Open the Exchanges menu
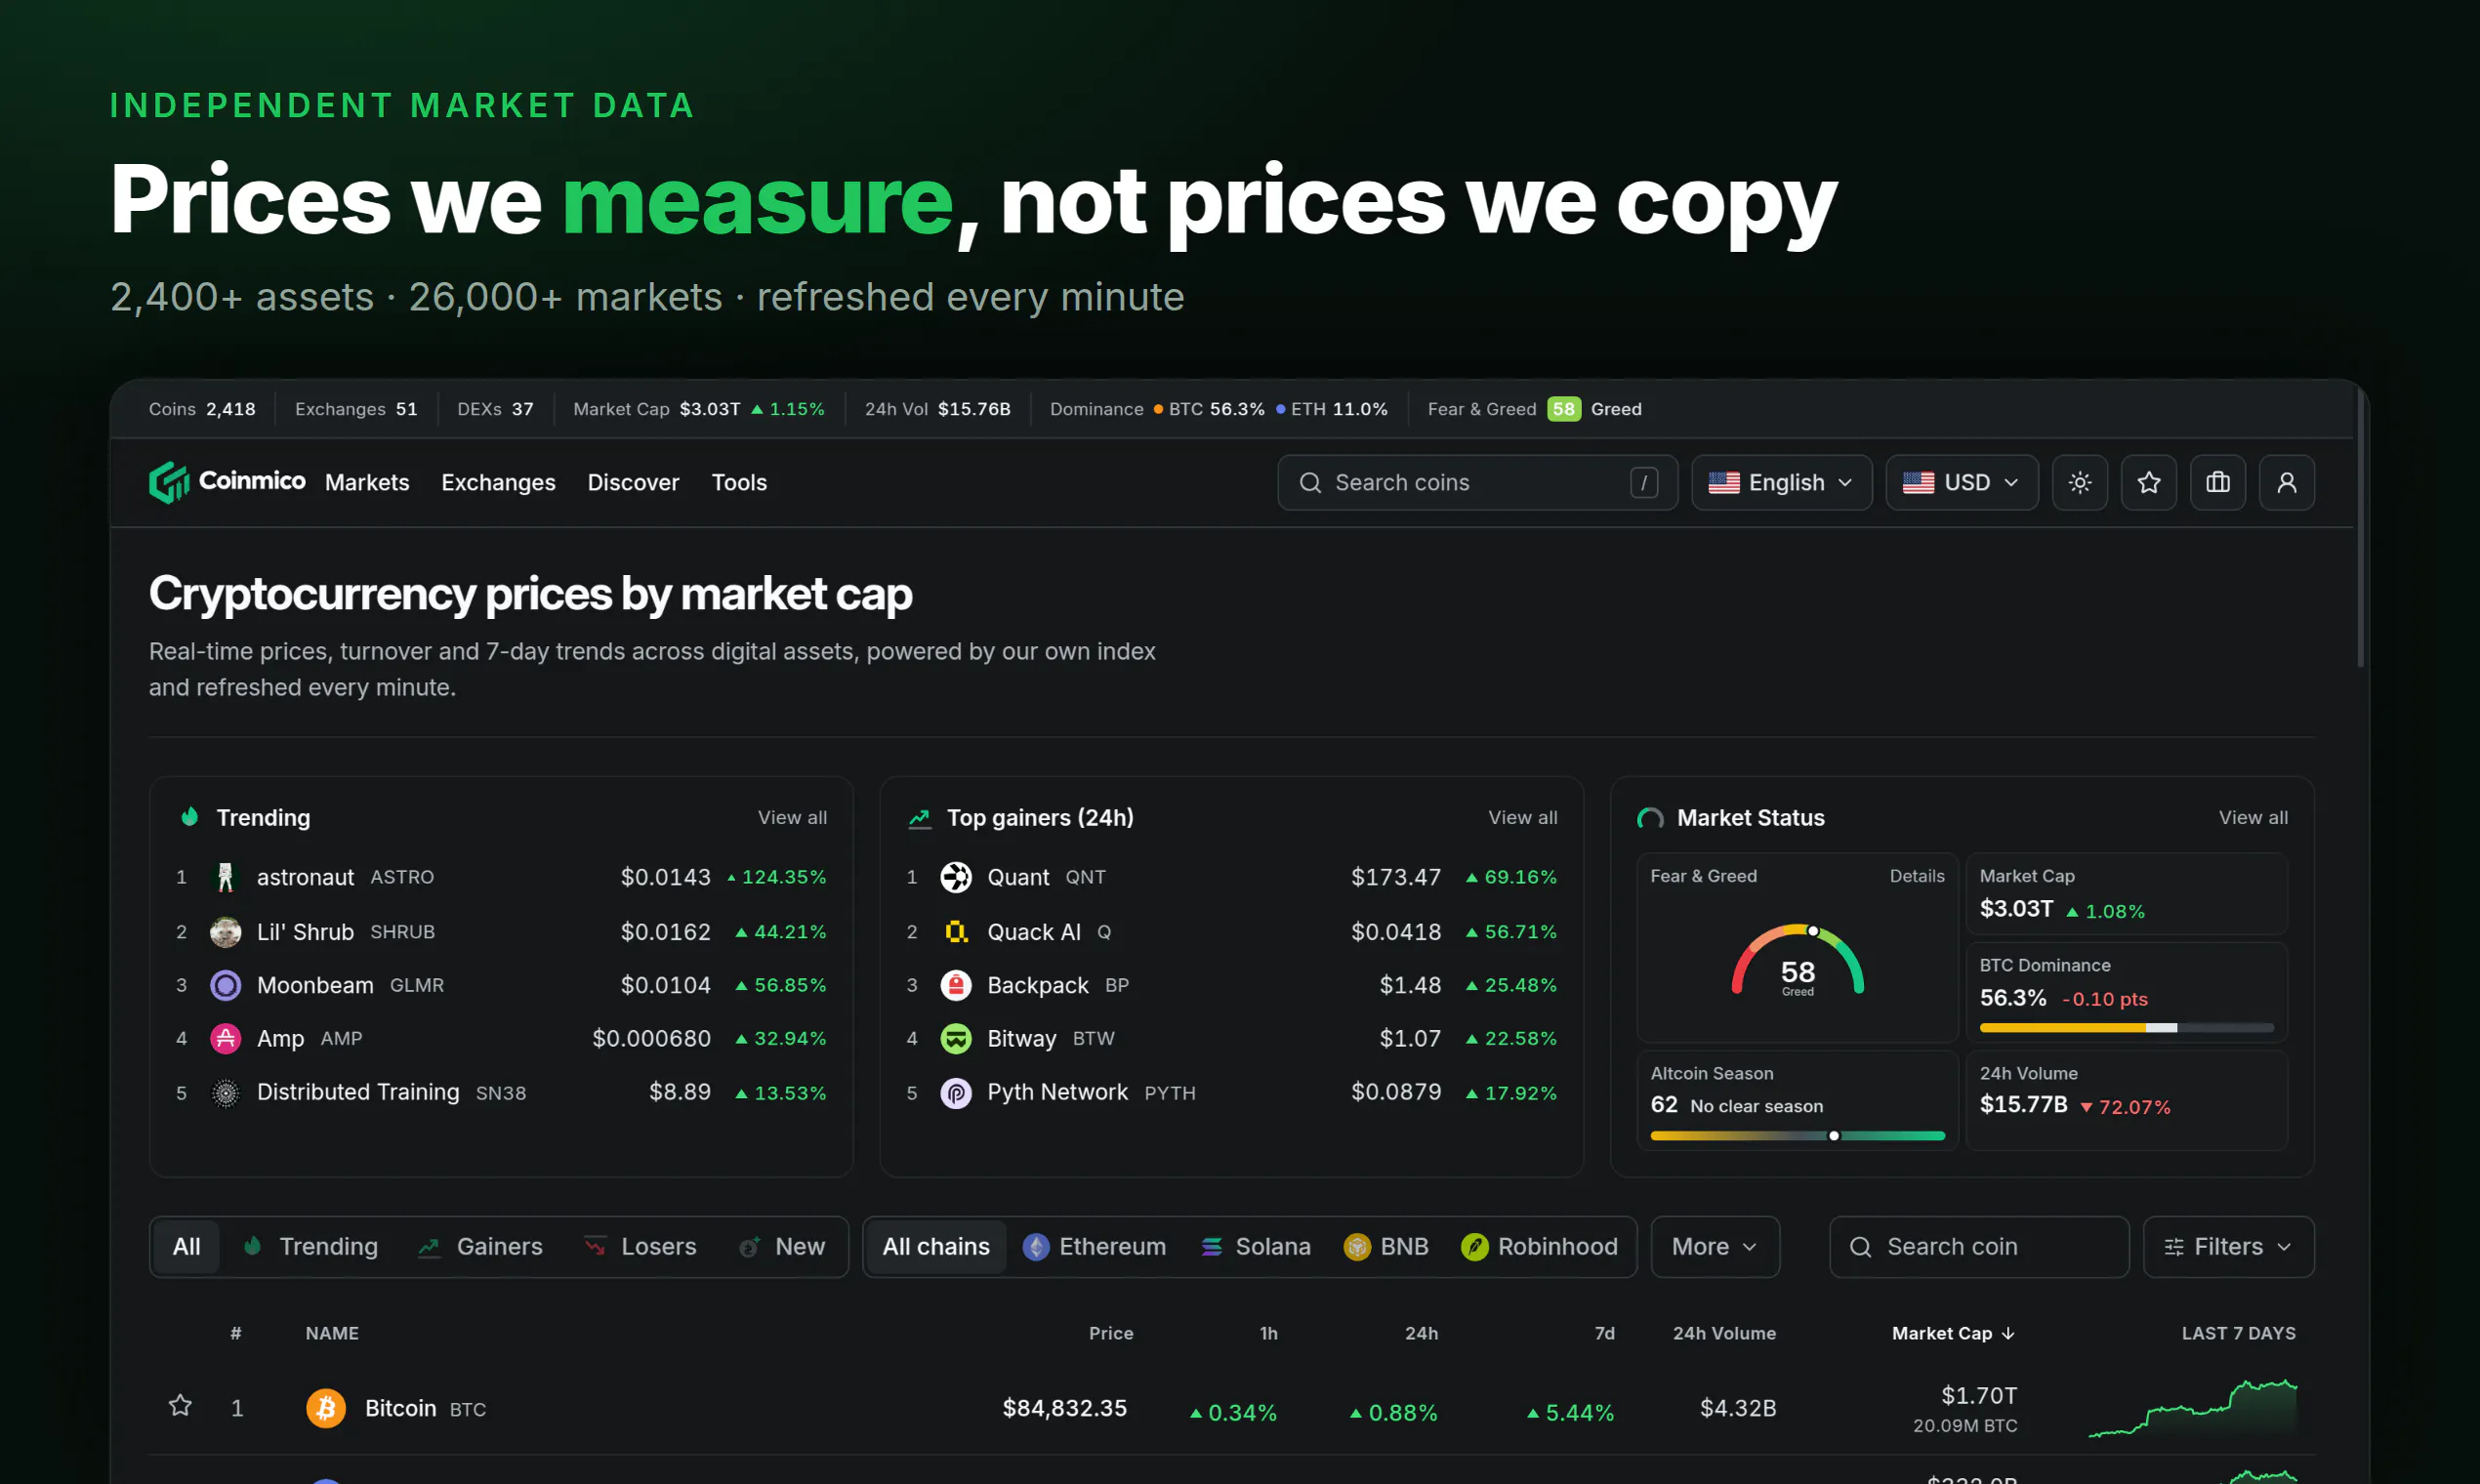 498,483
